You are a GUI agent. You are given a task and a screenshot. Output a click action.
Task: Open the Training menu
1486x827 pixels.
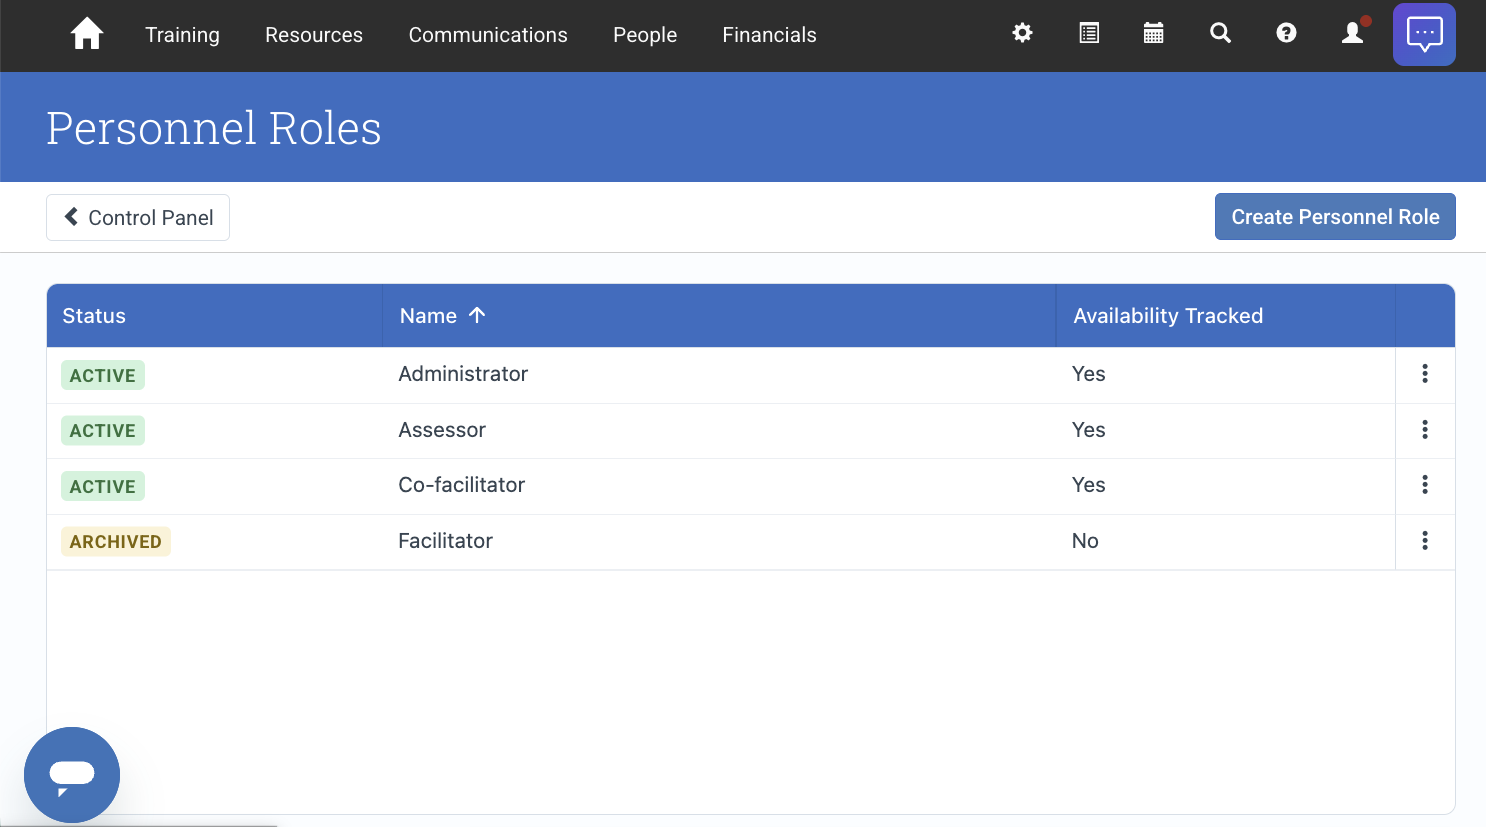pos(182,35)
